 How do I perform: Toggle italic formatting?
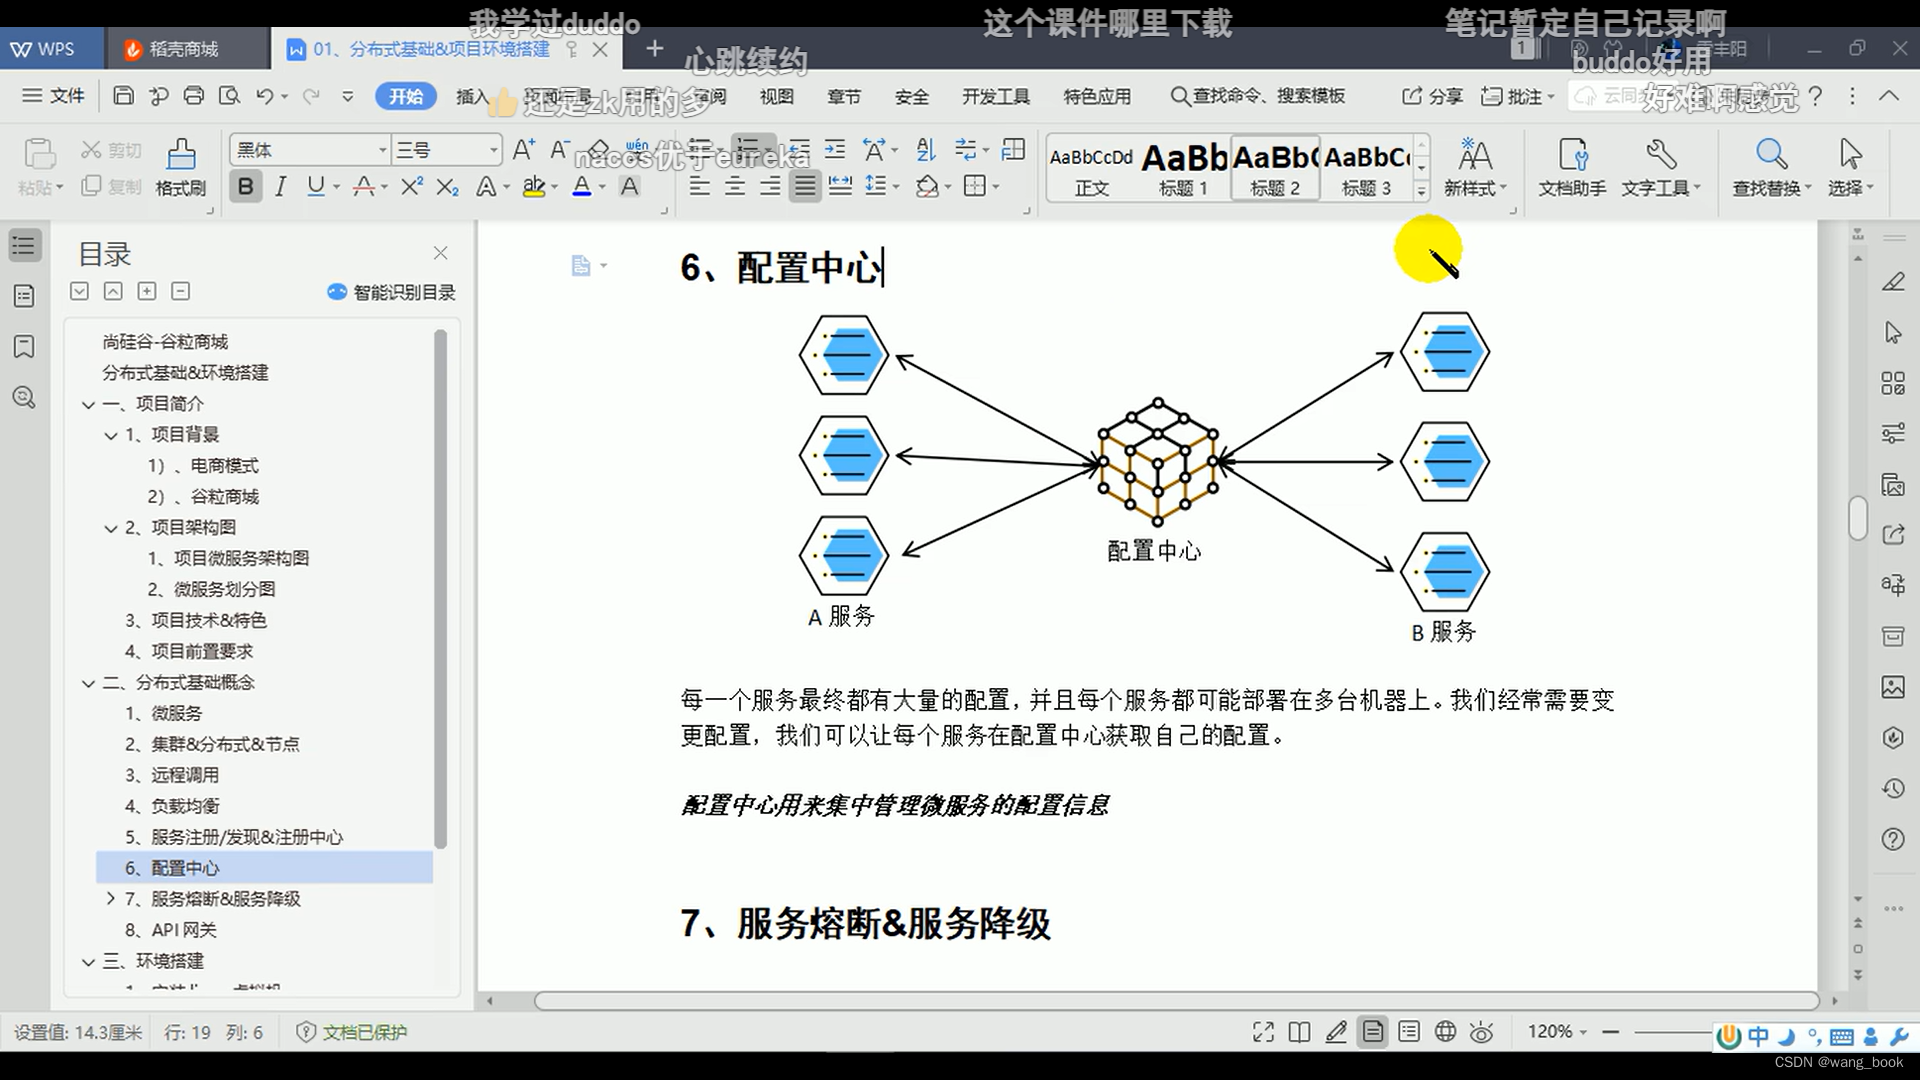click(x=281, y=186)
